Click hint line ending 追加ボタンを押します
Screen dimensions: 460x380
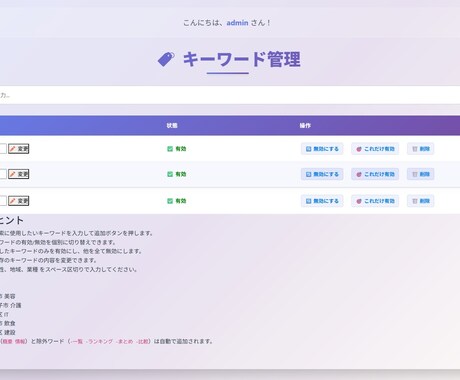tap(76, 233)
